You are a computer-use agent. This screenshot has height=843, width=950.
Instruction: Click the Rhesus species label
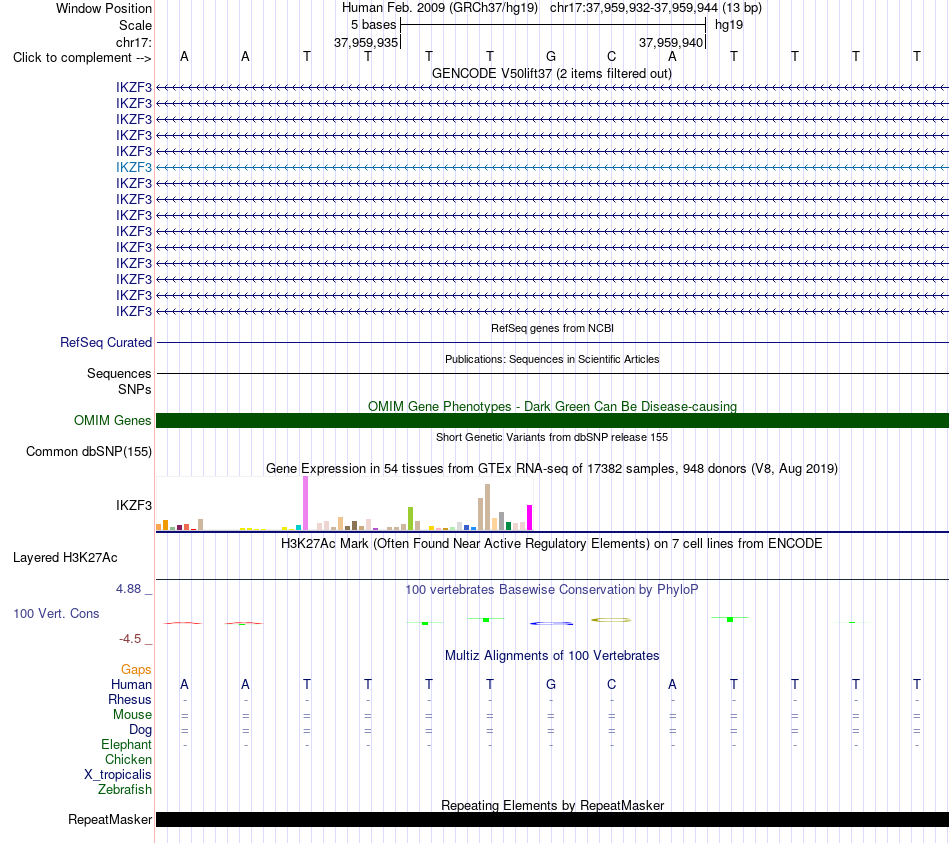coord(130,699)
